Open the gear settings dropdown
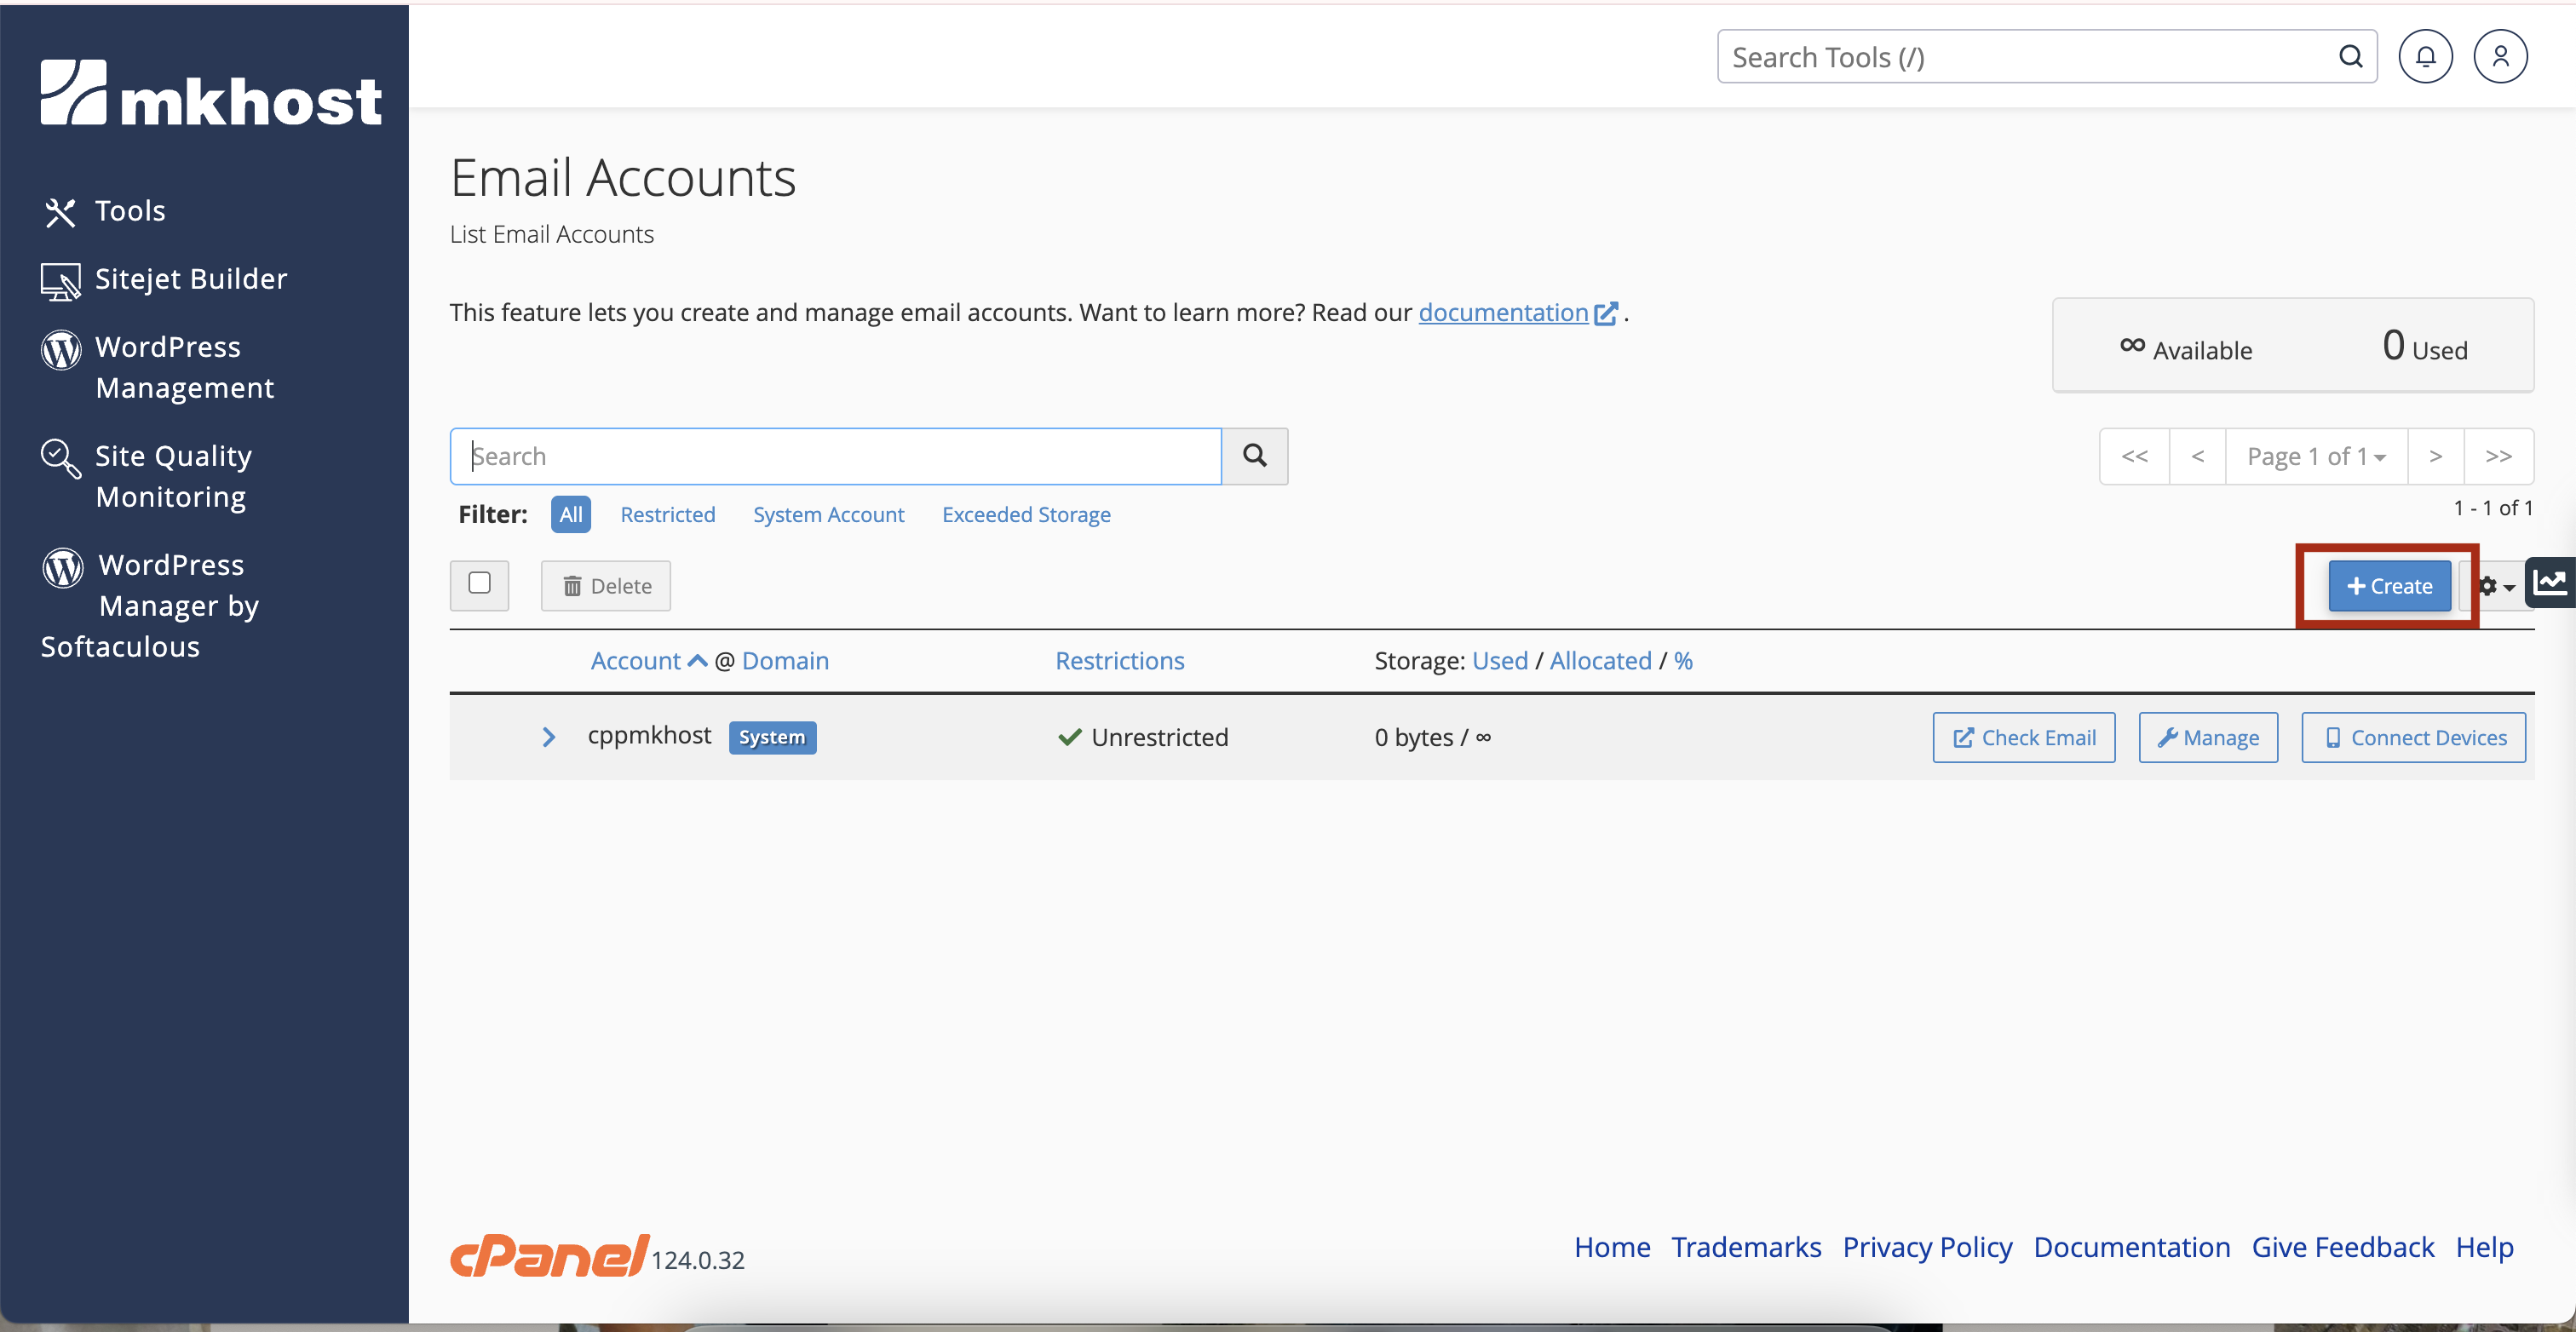Image resolution: width=2576 pixels, height=1332 pixels. (2496, 587)
